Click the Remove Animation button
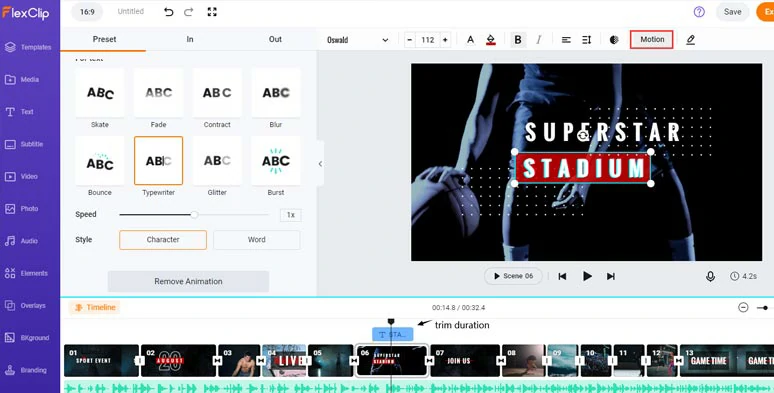Image resolution: width=774 pixels, height=393 pixels. tap(188, 281)
